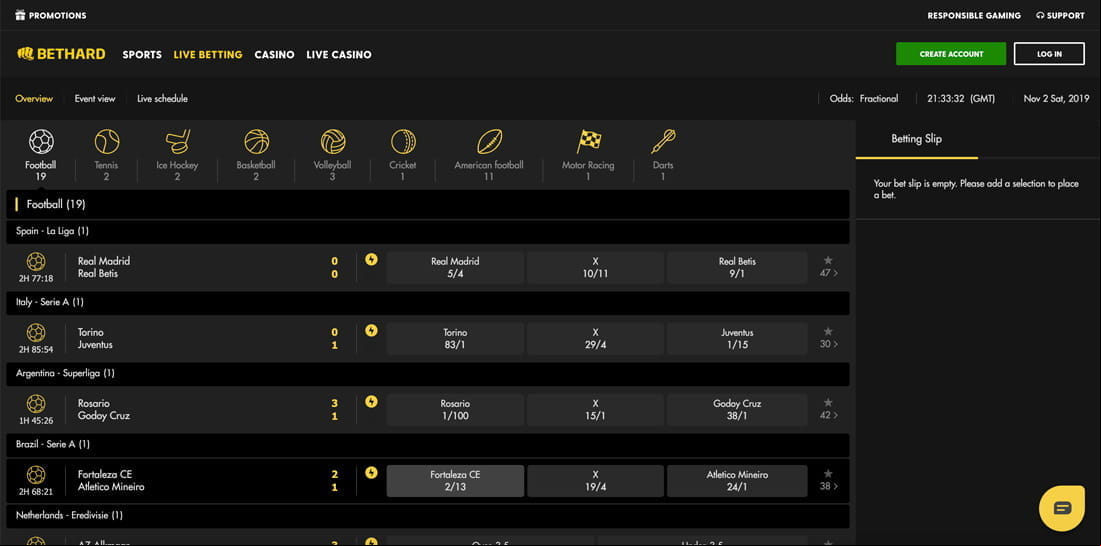This screenshot has width=1101, height=546.
Task: Open the Support link
Action: click(x=1060, y=15)
